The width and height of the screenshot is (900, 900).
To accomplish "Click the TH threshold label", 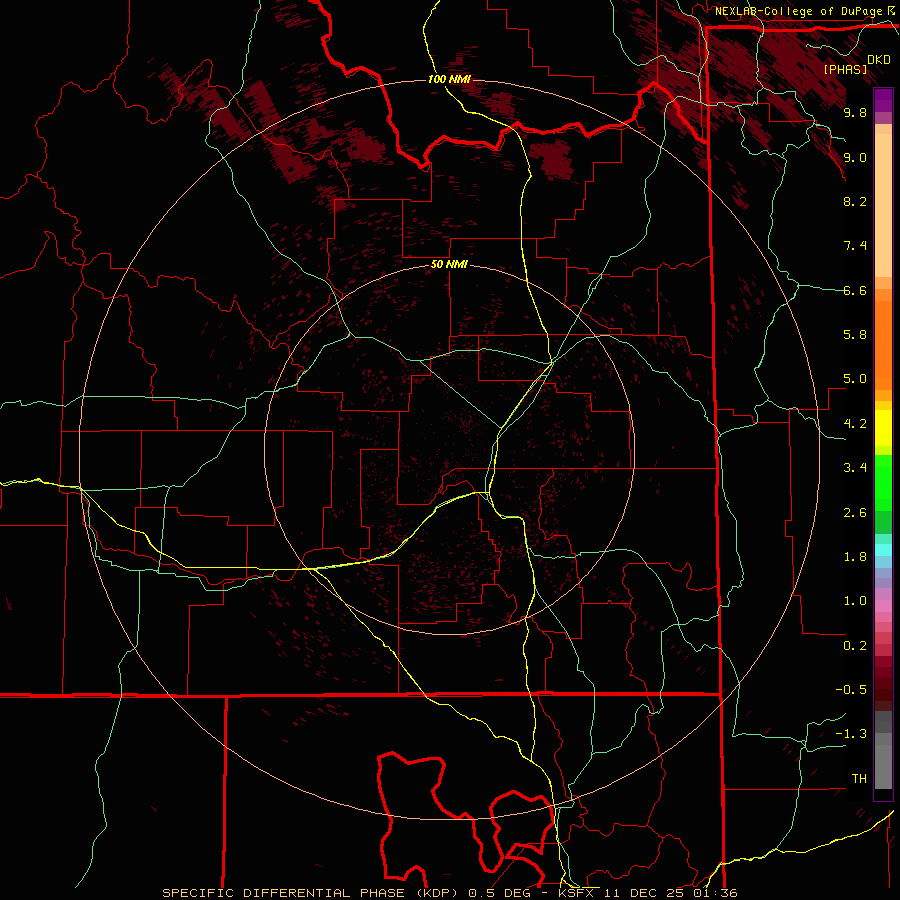I will coord(859,779).
